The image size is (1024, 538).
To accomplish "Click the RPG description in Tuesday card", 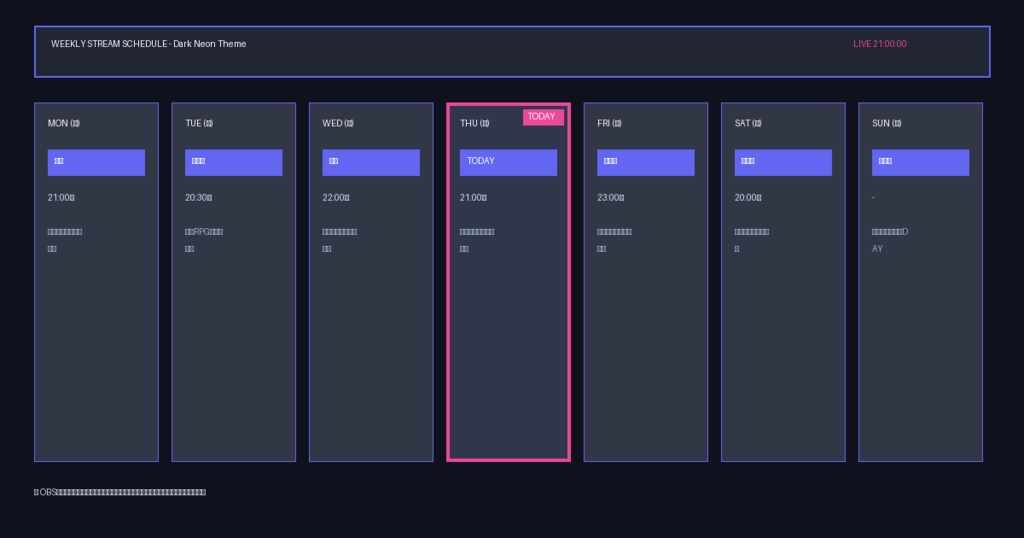I will pos(204,240).
